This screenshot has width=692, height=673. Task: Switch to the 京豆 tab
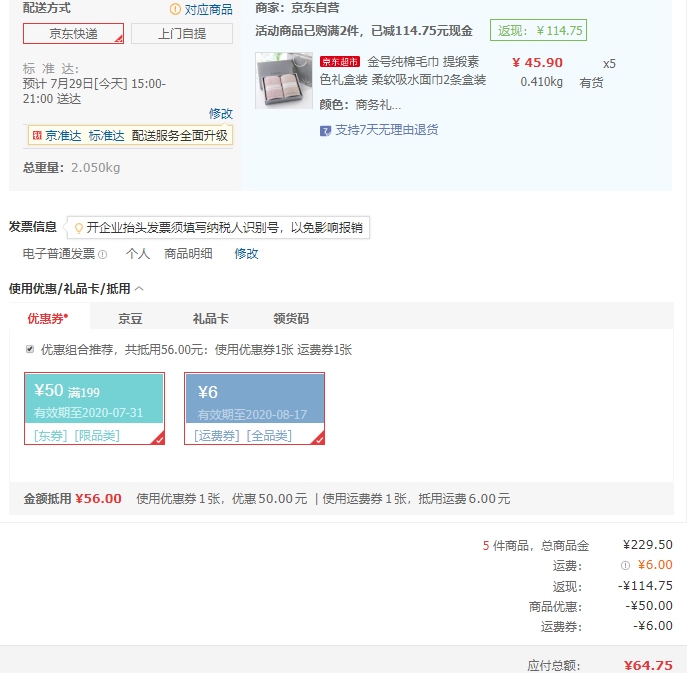coord(130,319)
